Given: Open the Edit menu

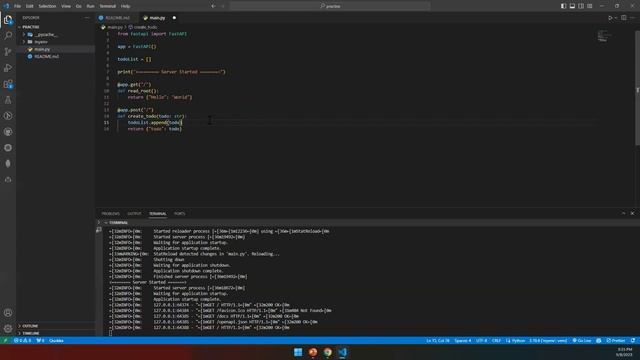Looking at the screenshot, I should (x=30, y=6).
